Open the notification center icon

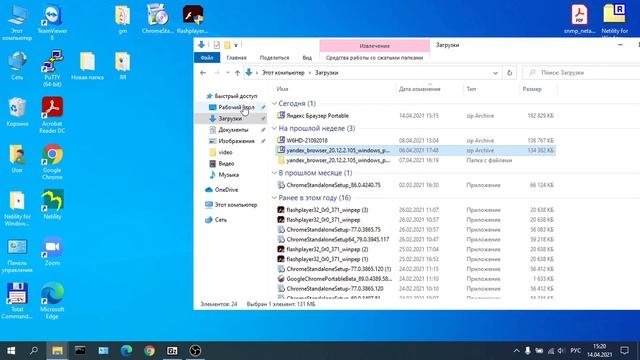[x=624, y=350]
